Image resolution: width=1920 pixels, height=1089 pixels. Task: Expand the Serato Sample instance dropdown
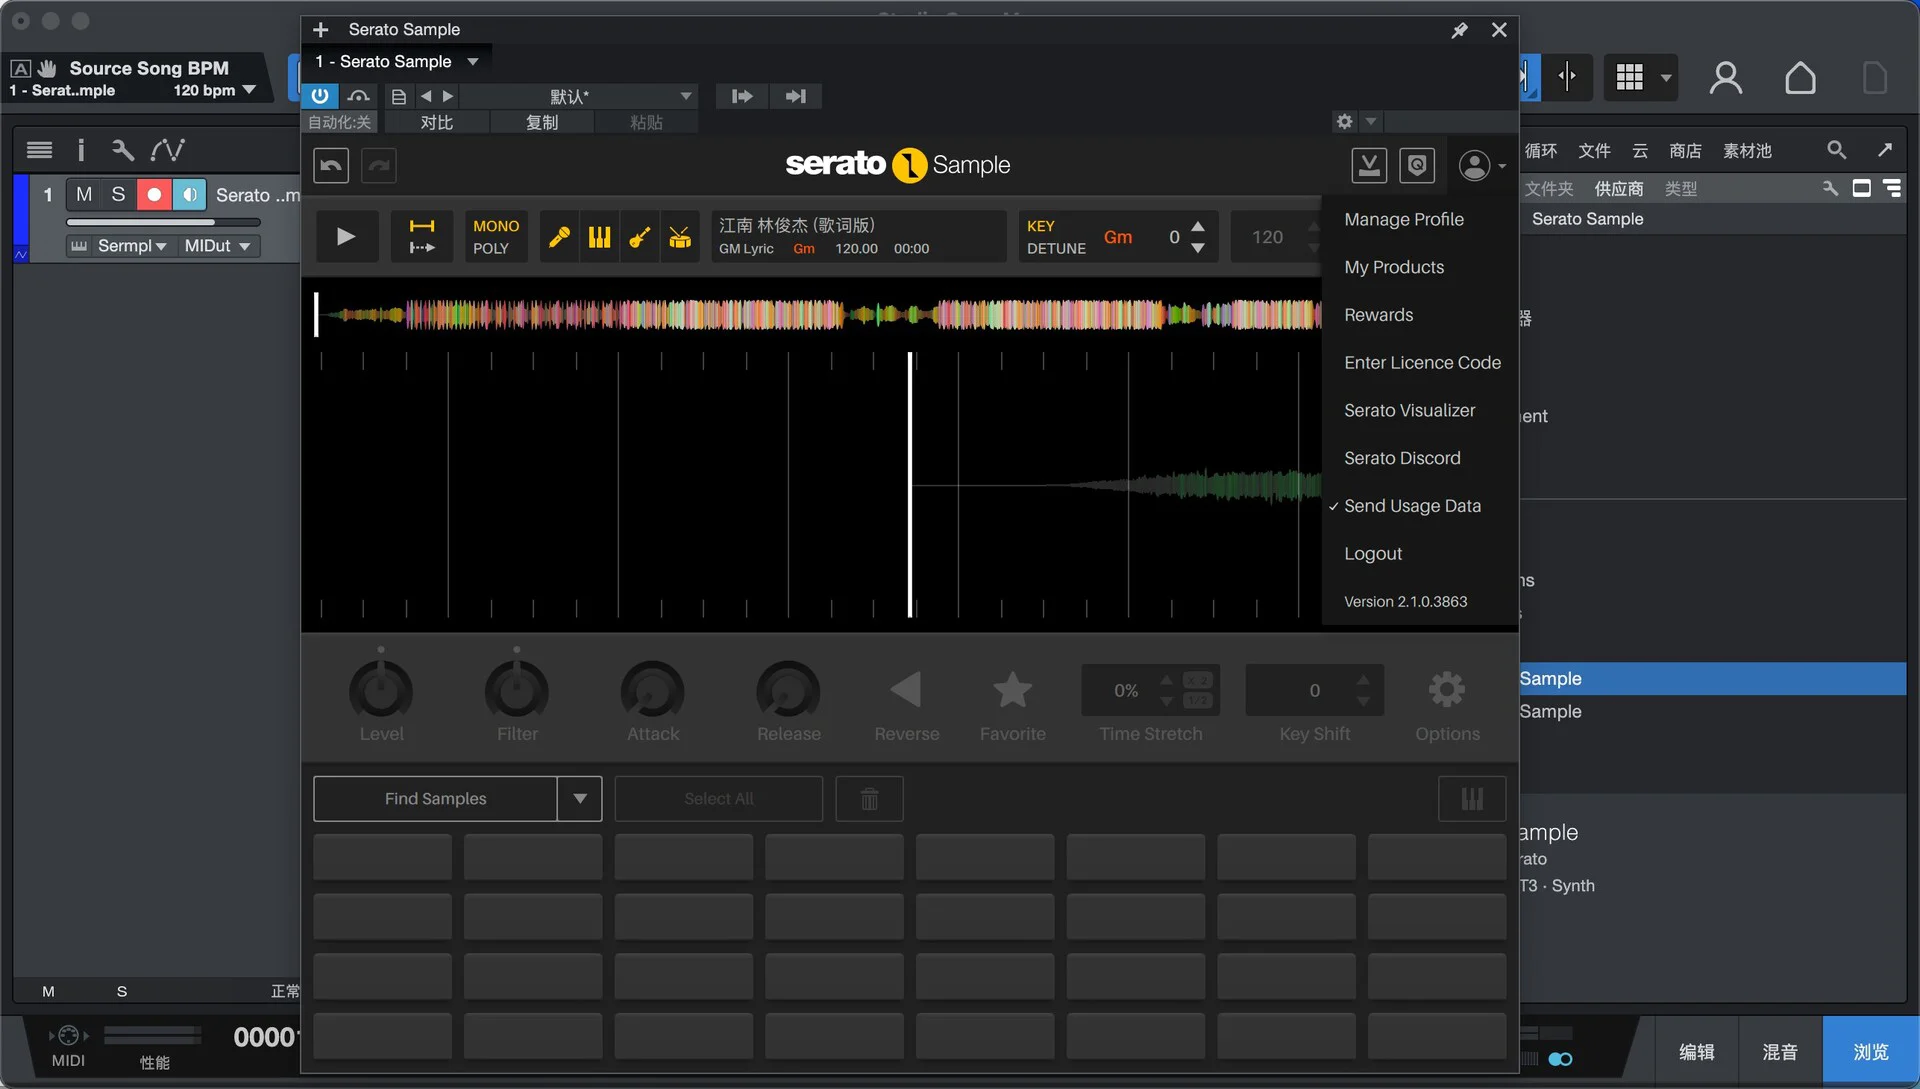(473, 62)
